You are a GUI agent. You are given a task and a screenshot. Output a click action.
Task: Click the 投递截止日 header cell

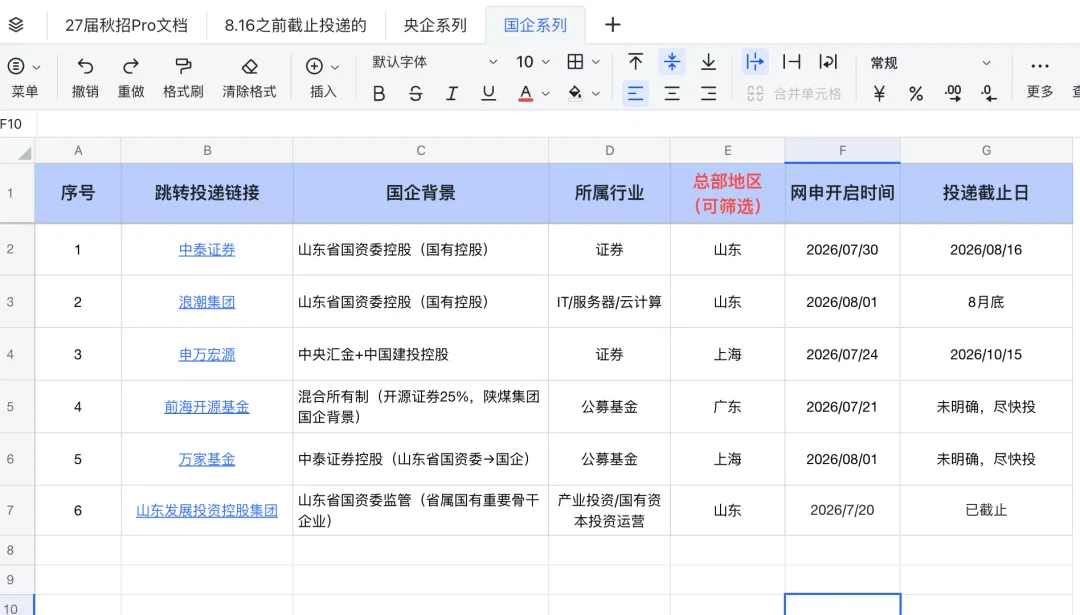[x=986, y=194]
